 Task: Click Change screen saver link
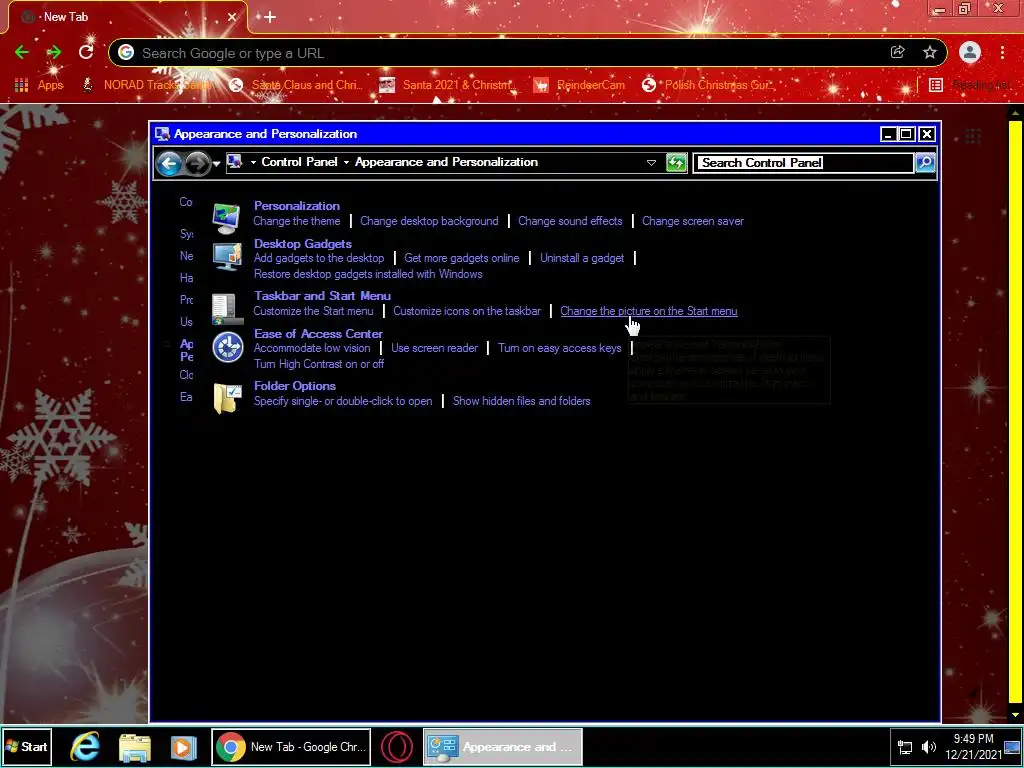[x=693, y=221]
